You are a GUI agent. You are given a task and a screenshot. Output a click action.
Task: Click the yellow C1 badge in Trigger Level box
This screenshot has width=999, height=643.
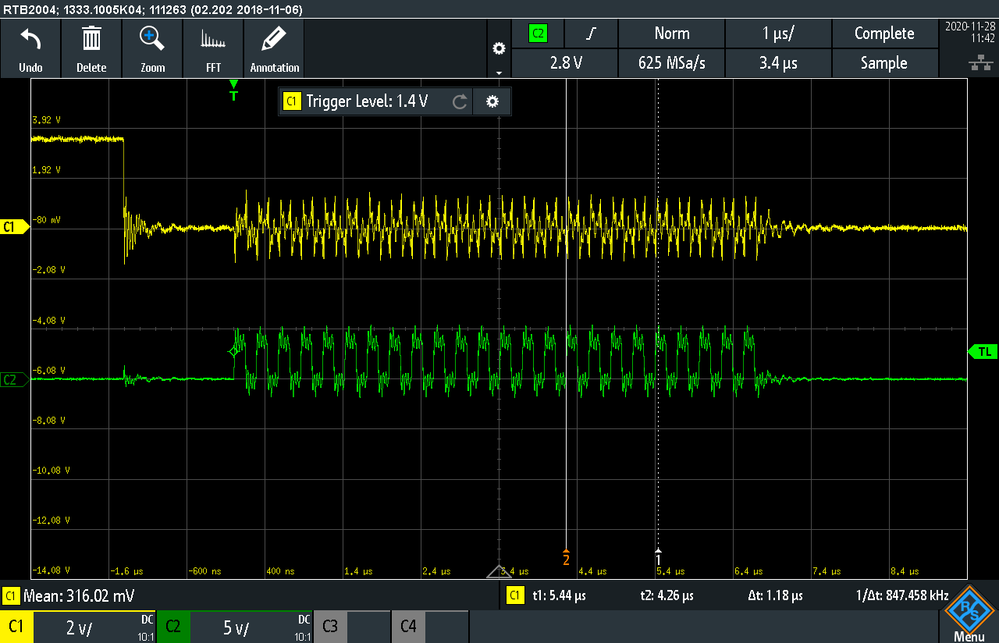[291, 101]
